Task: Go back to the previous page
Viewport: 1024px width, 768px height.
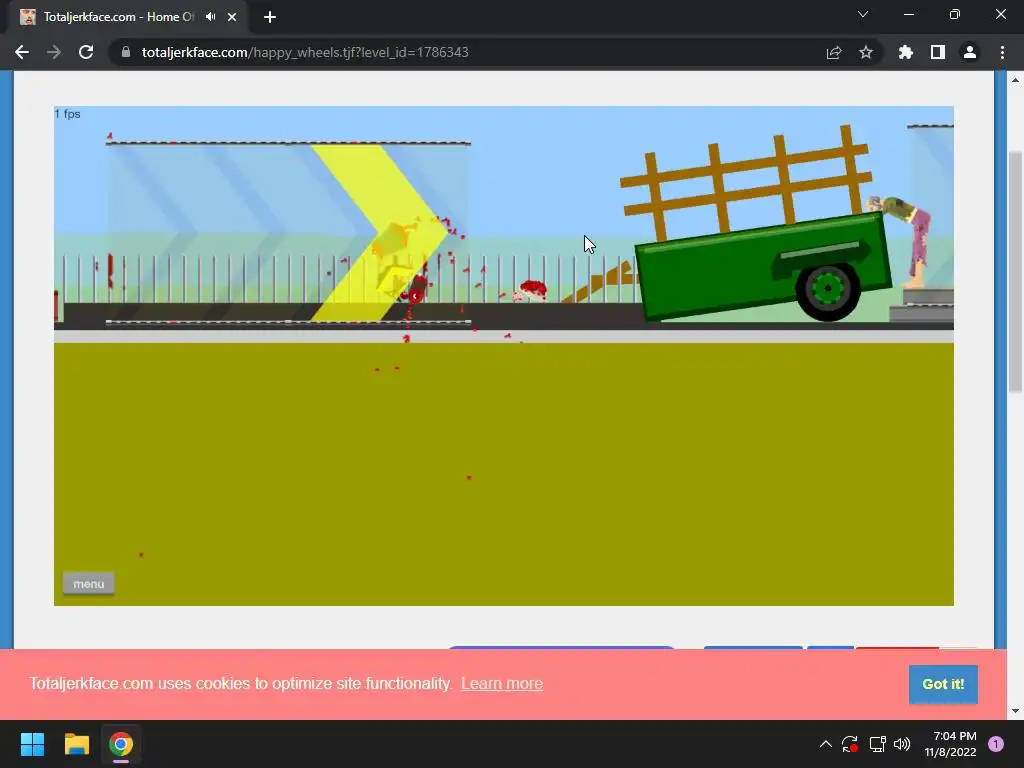Action: click(22, 52)
